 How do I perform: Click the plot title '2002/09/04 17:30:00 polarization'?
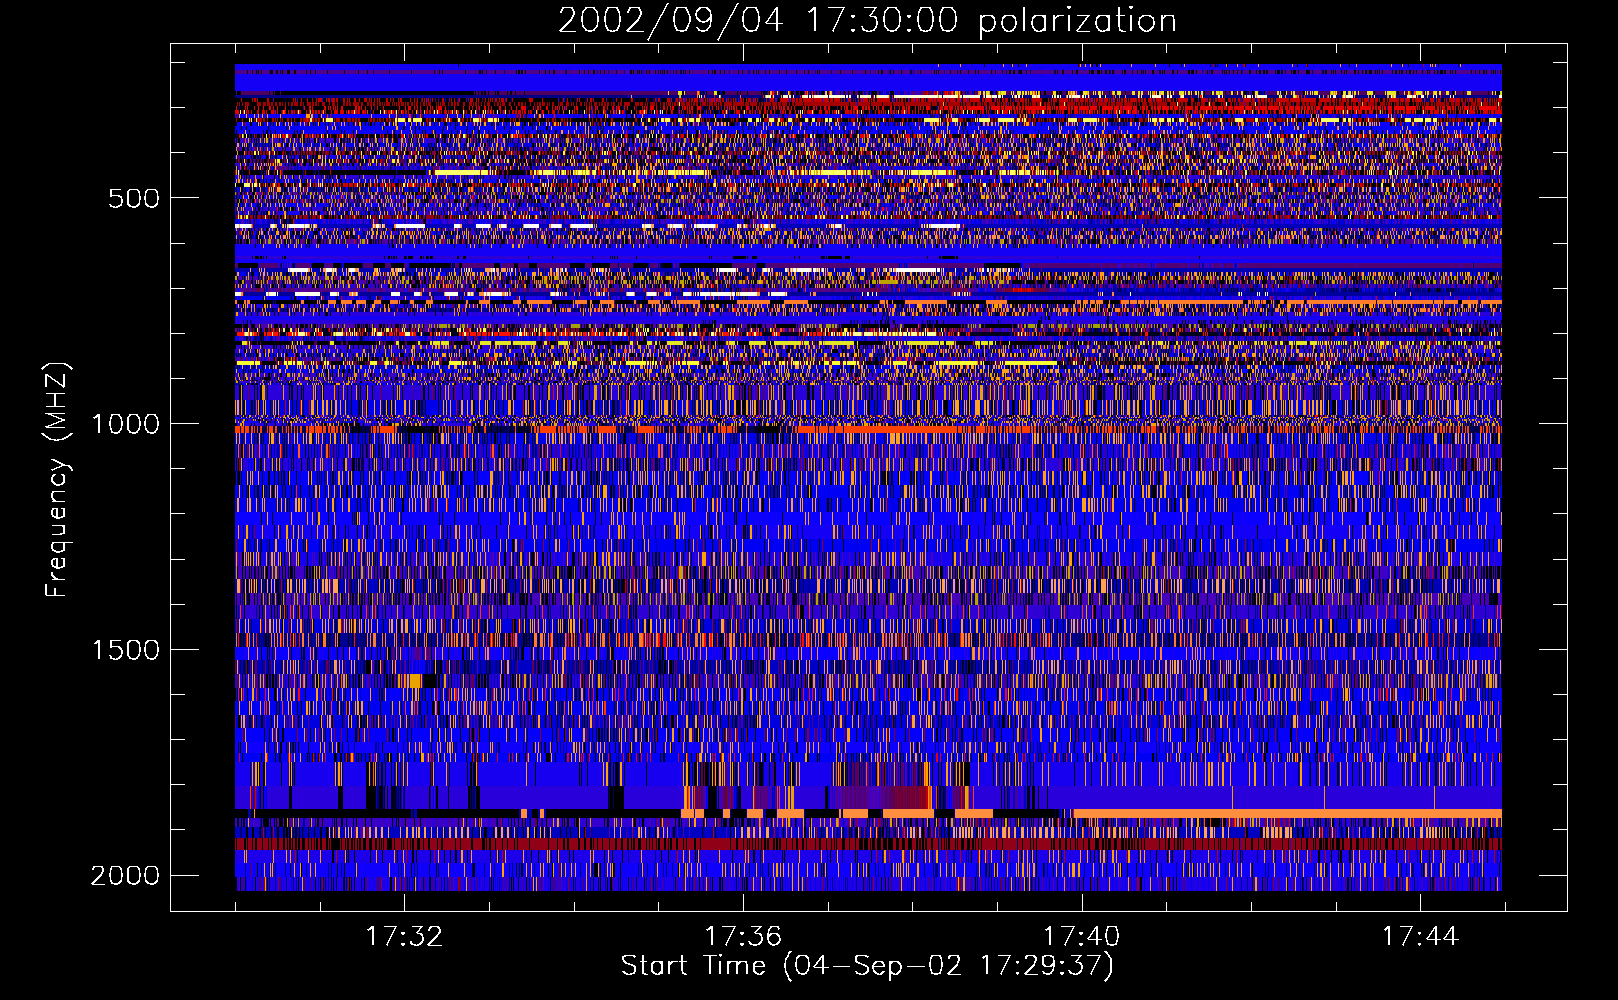[x=867, y=21]
